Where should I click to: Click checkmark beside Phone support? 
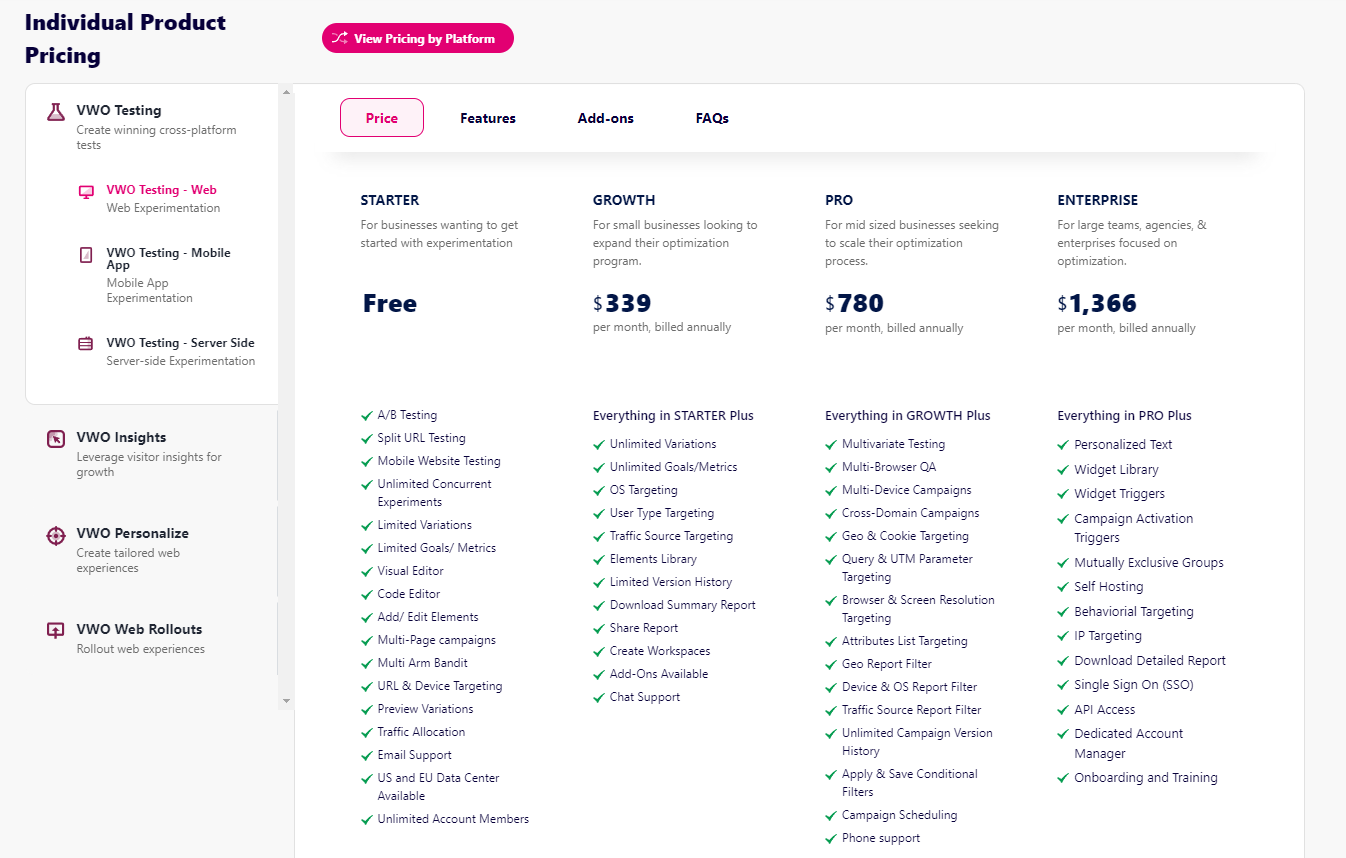coord(830,838)
